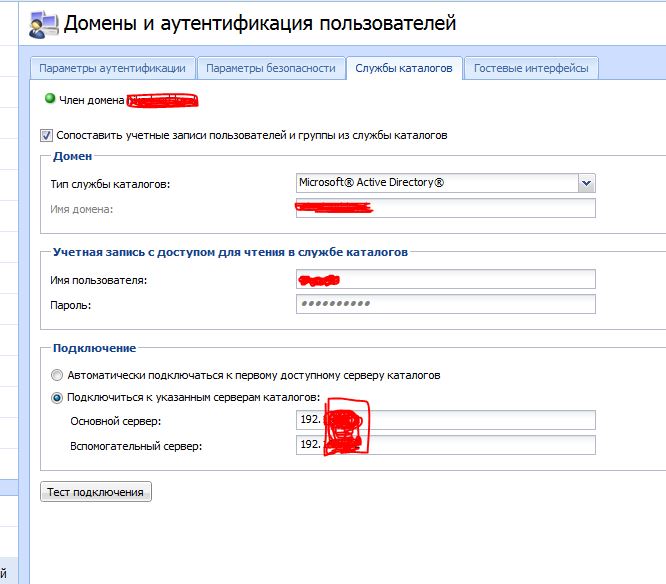Select automatic connection to first available server
The height and width of the screenshot is (584, 666).
tap(56, 375)
